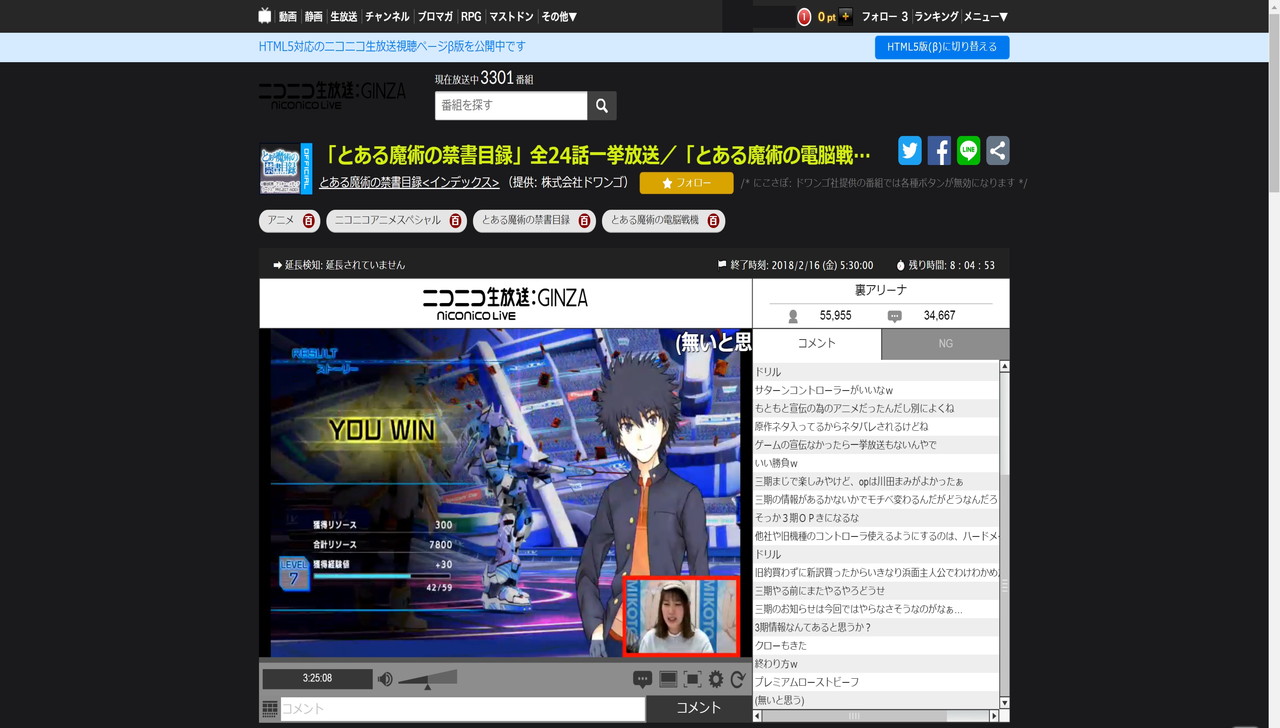Open comment command grid icon

[x=270, y=709]
